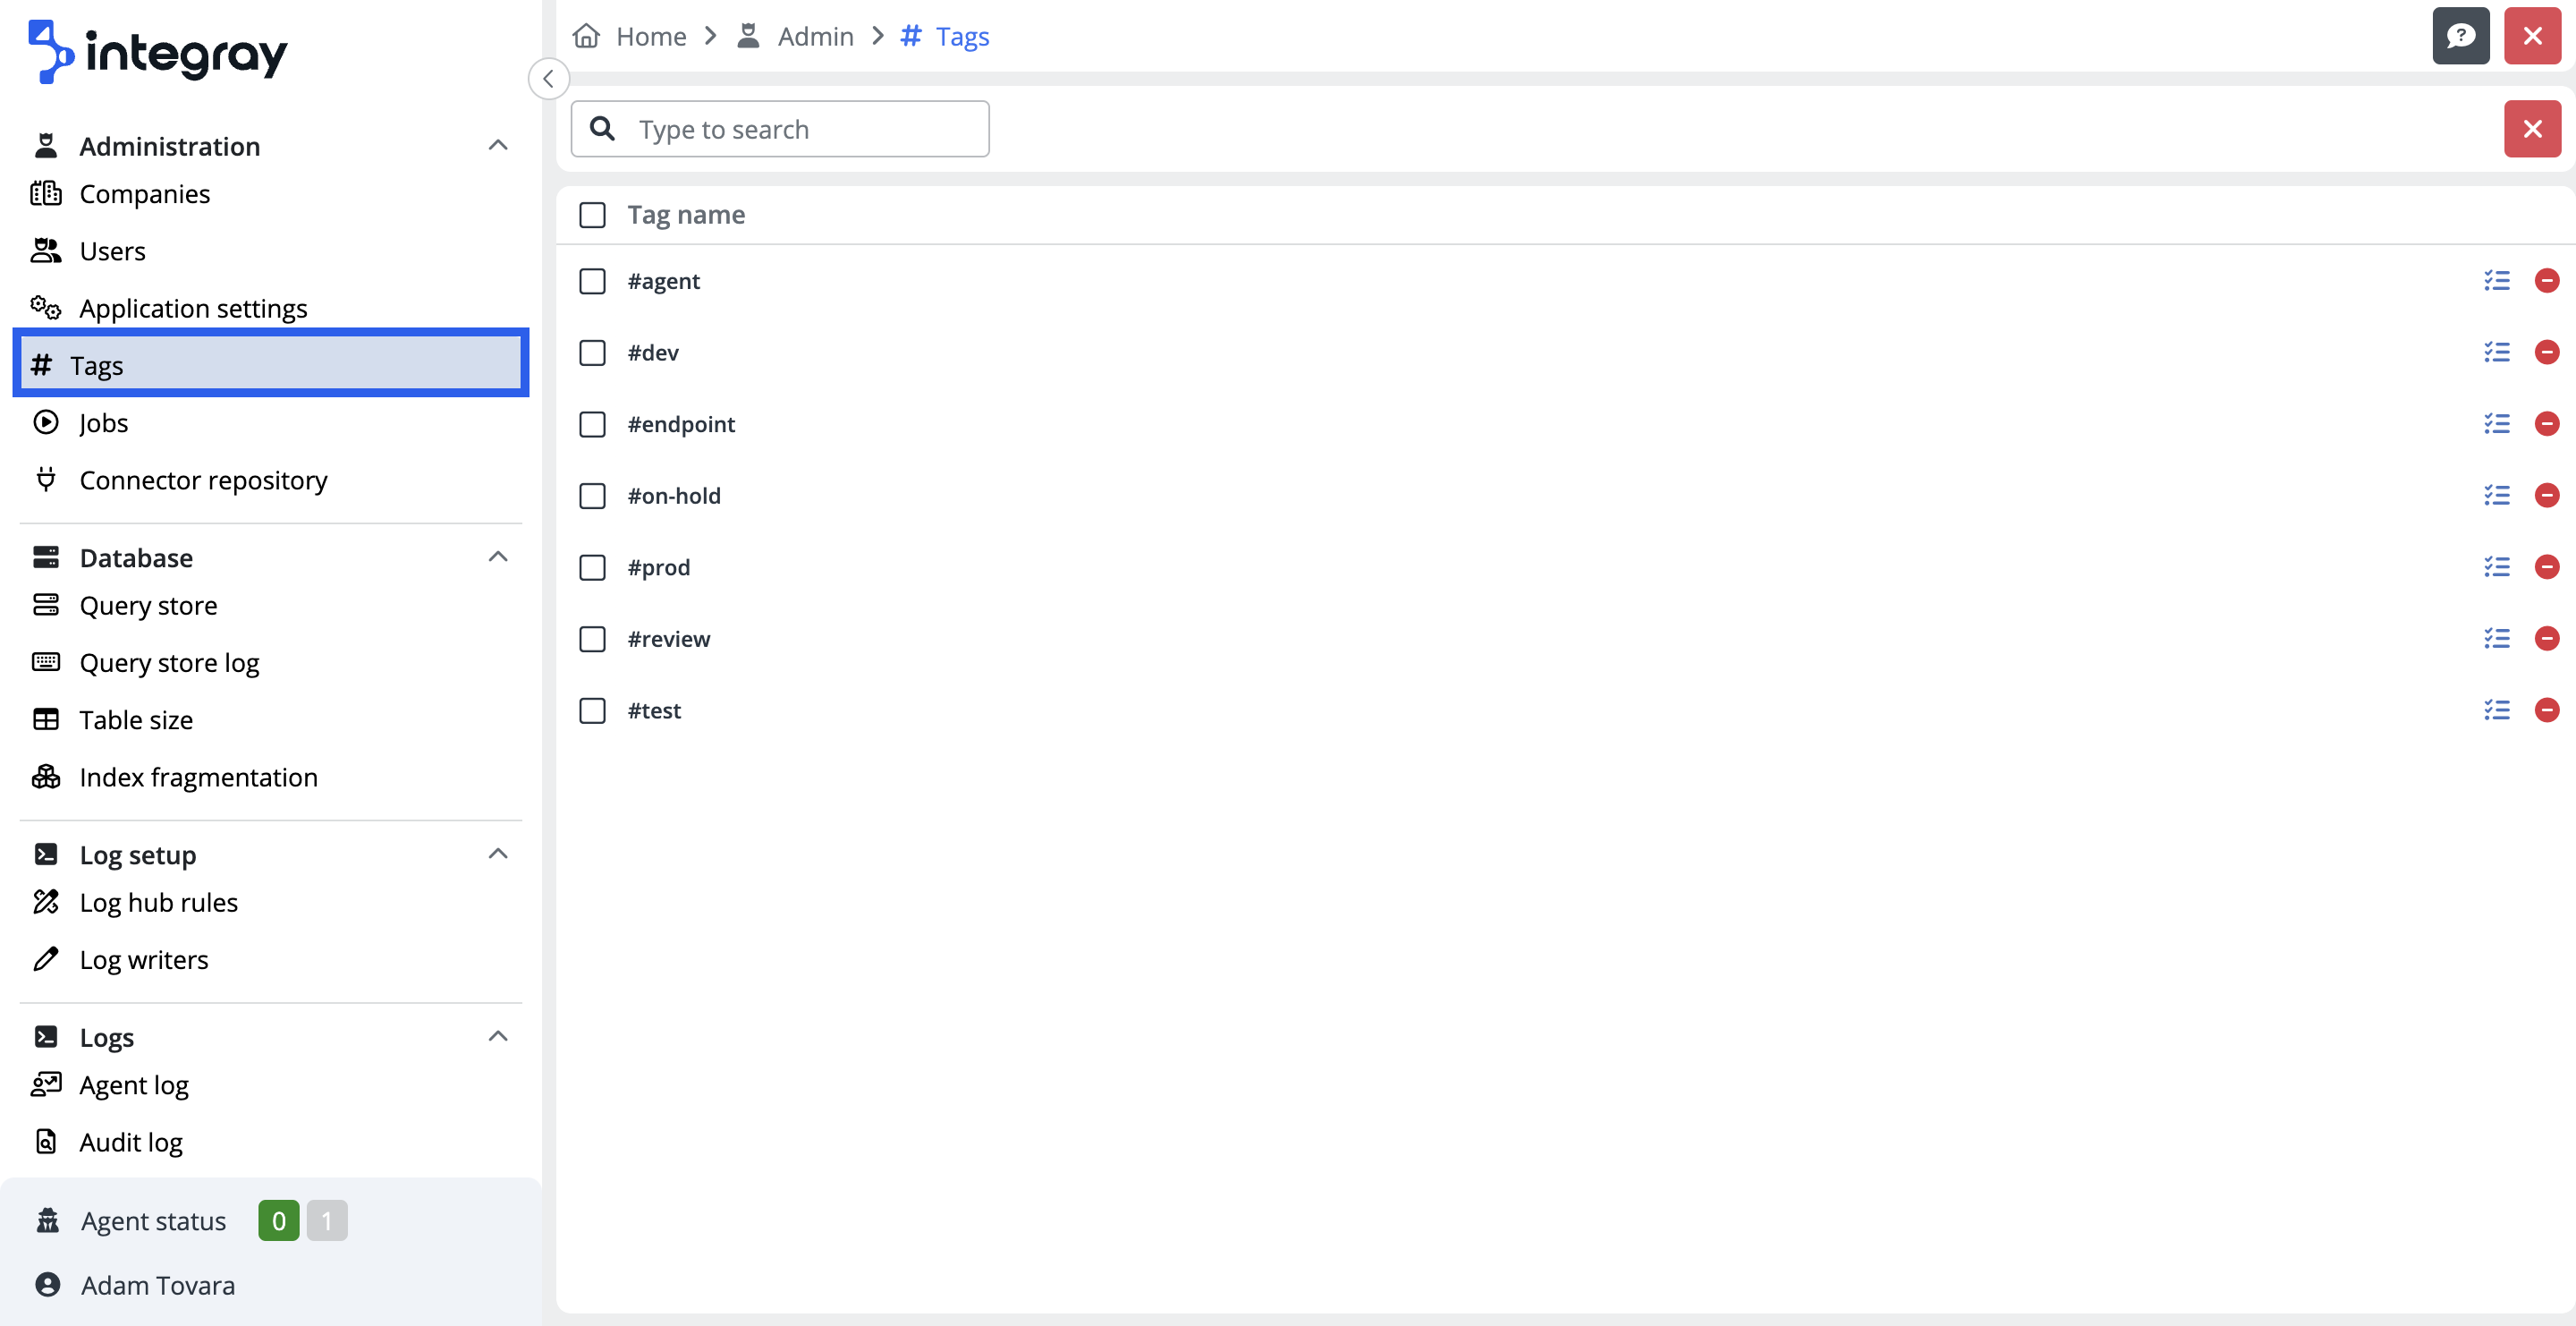This screenshot has width=2576, height=1326.
Task: Open the help chat icon top right
Action: tap(2461, 36)
